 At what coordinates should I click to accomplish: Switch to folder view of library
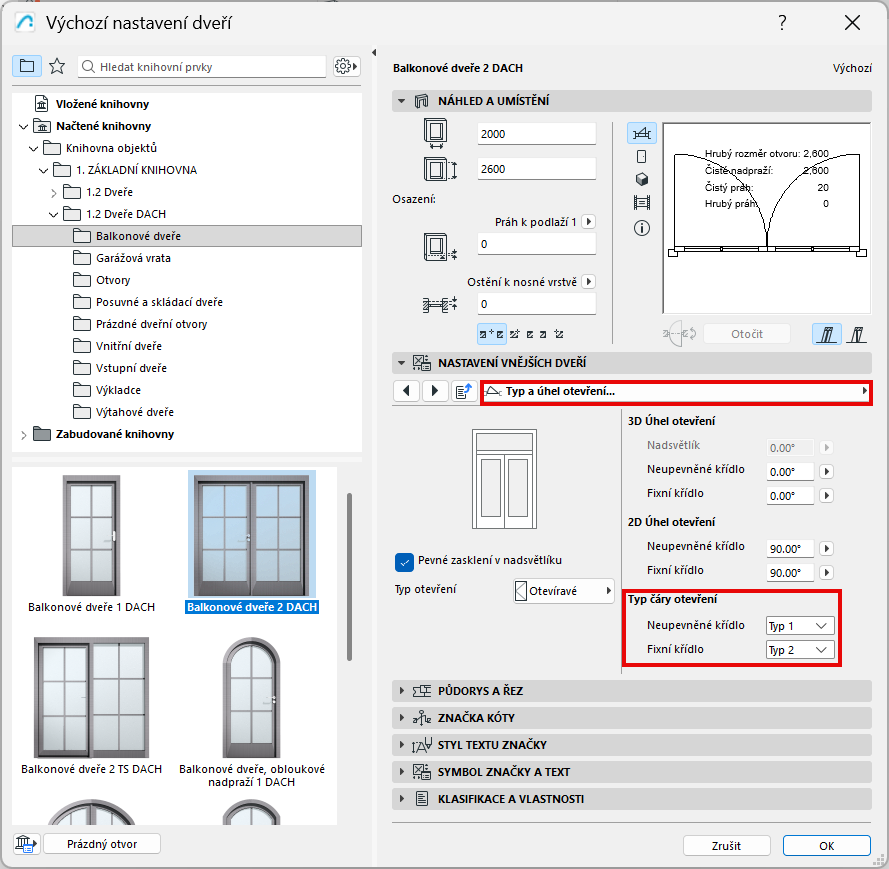[27, 66]
